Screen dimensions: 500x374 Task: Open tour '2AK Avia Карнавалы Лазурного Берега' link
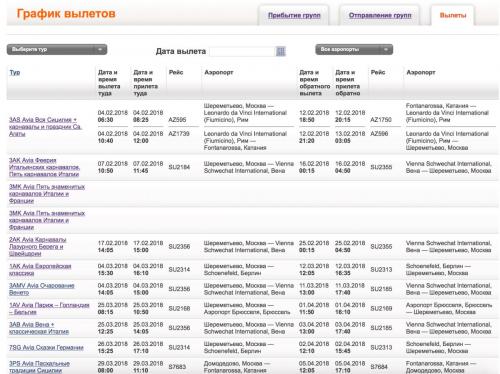click(x=38, y=247)
